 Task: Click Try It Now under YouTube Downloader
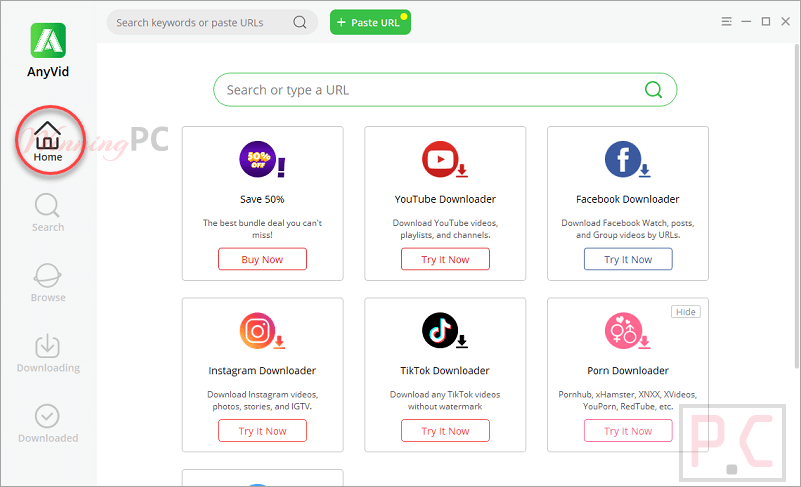click(x=445, y=259)
